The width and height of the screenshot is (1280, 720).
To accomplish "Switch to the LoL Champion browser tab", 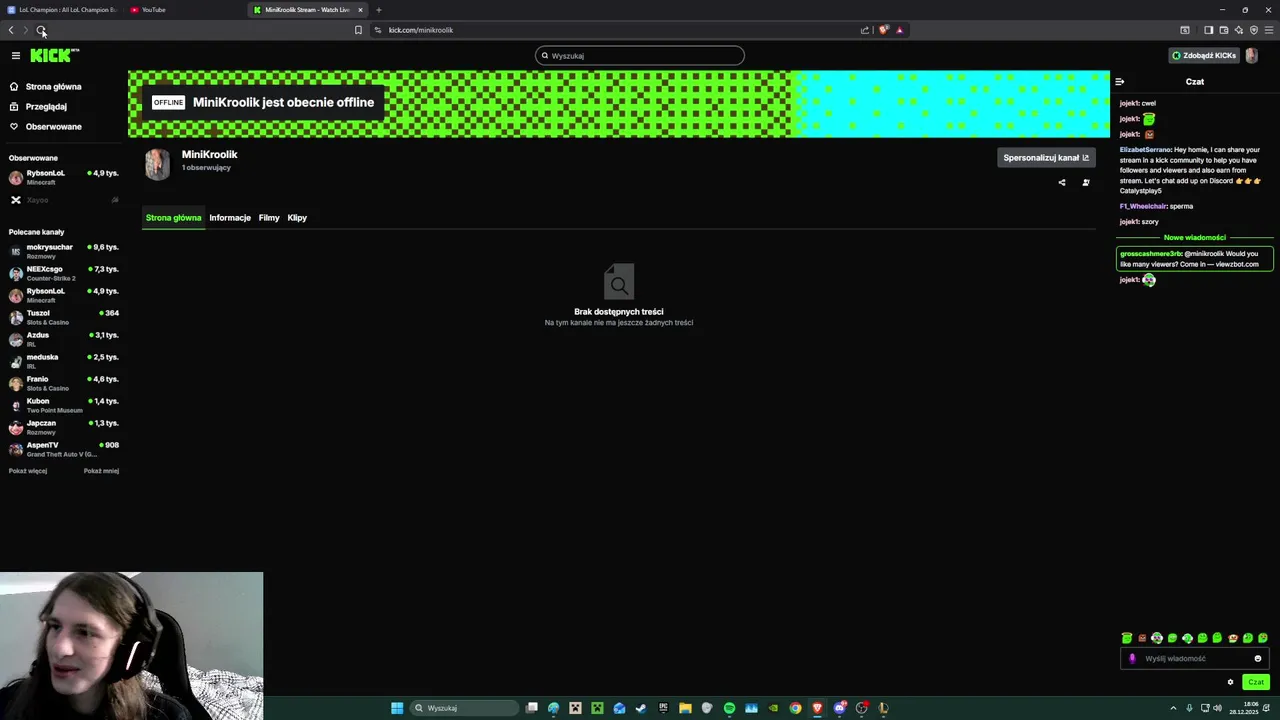I will click(62, 10).
